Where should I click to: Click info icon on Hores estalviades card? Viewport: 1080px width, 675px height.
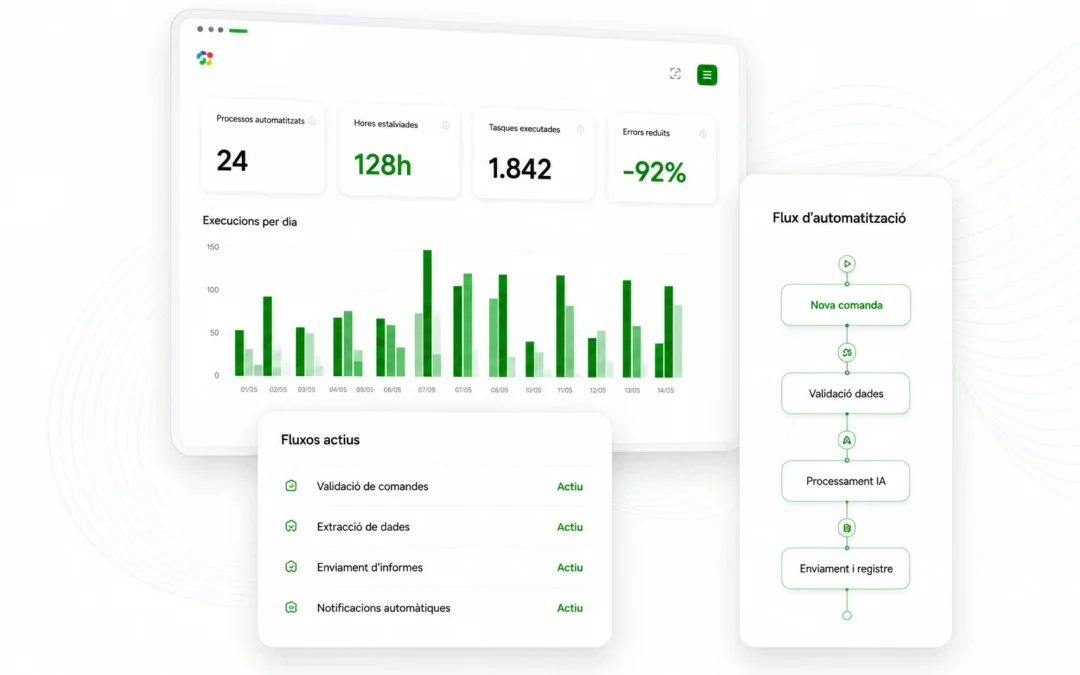(x=446, y=125)
